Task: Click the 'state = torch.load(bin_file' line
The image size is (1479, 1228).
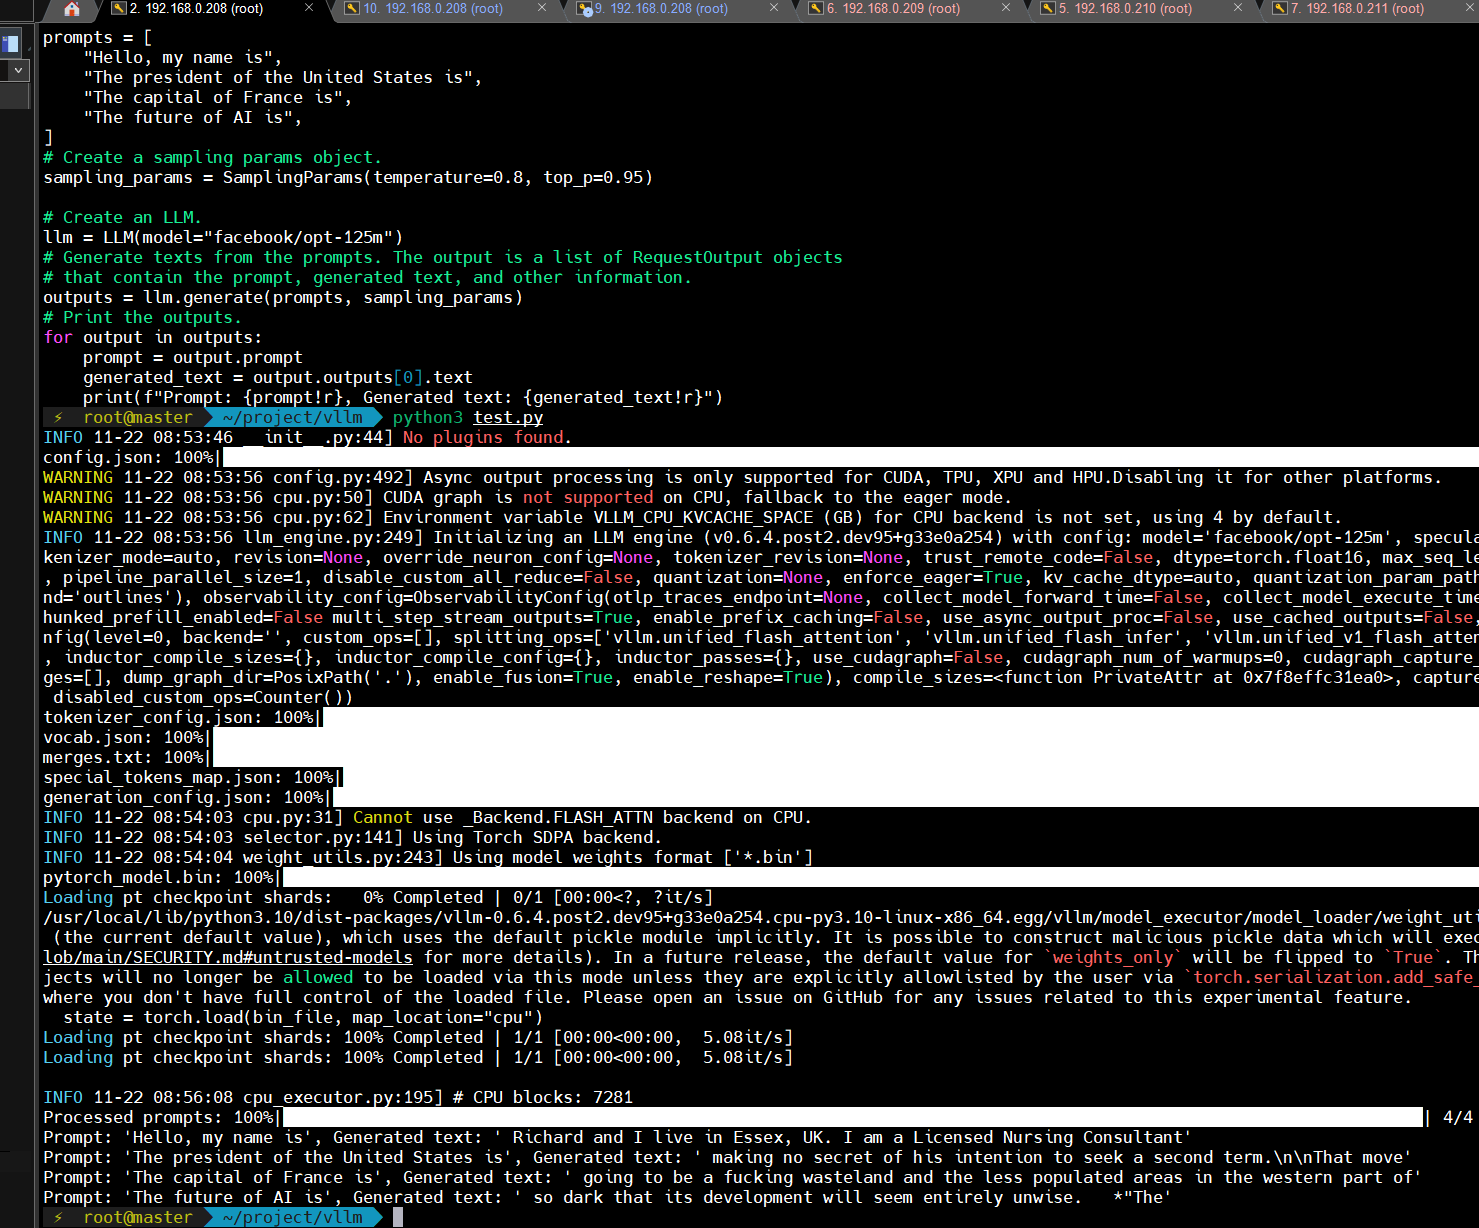Action: (303, 1017)
